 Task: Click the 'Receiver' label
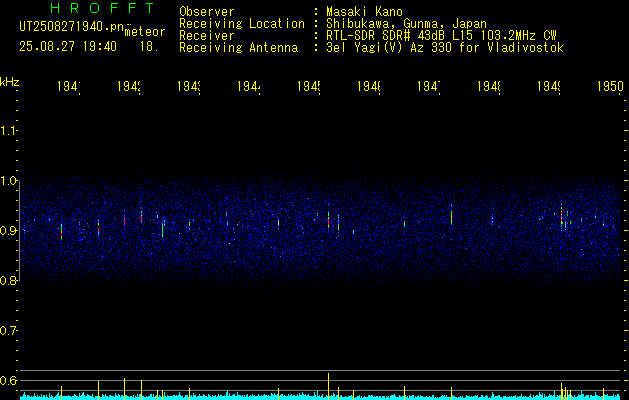[207, 36]
